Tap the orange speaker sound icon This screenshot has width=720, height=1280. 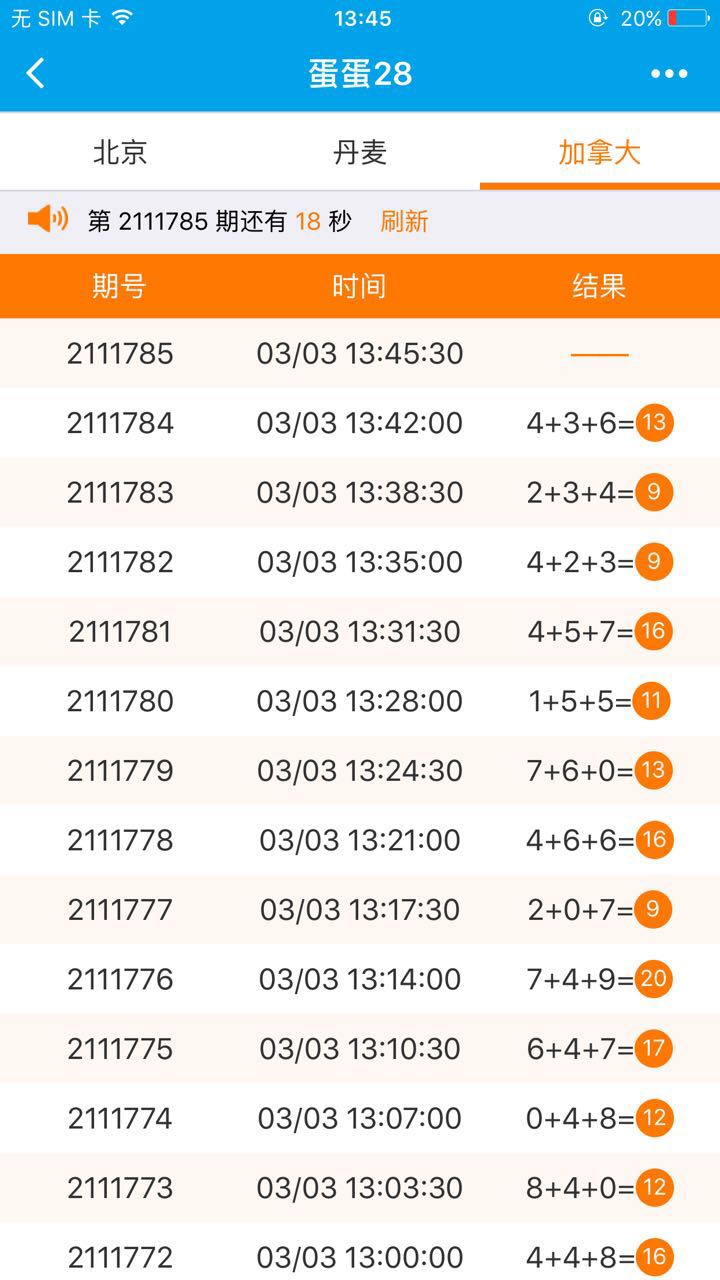pos(48,219)
